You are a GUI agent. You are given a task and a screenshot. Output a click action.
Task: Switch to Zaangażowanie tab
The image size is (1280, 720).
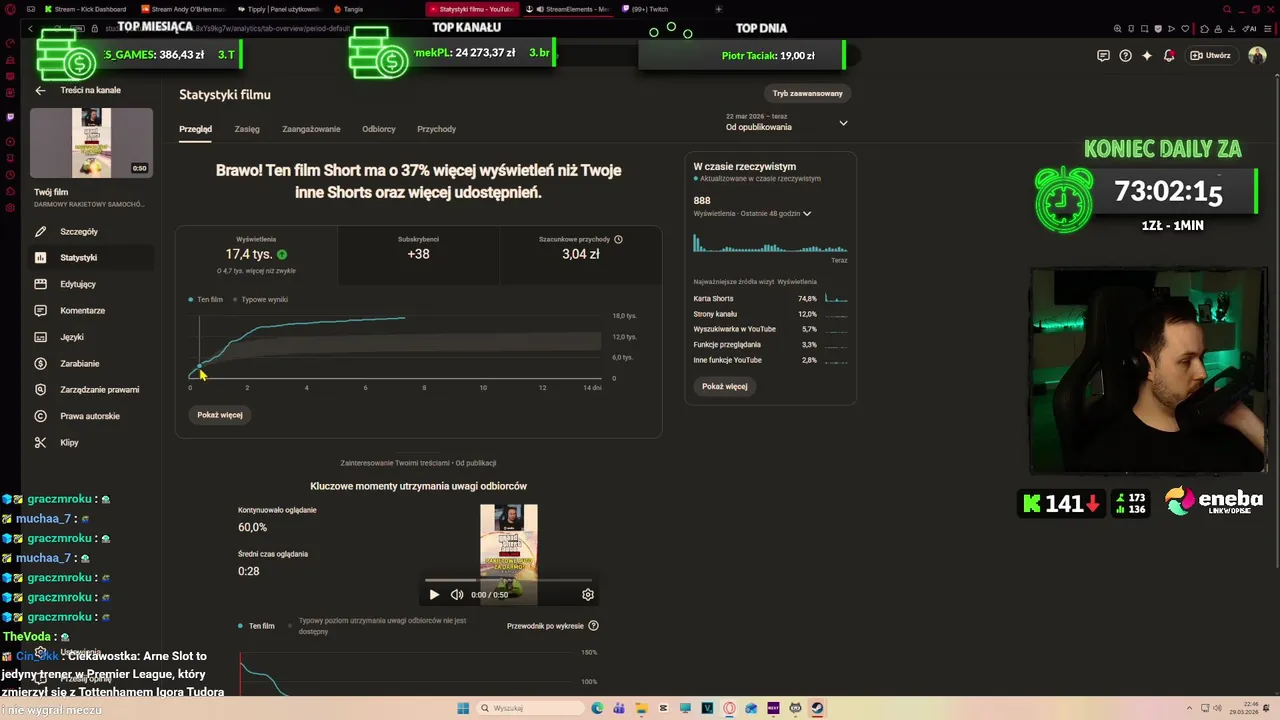click(x=311, y=129)
